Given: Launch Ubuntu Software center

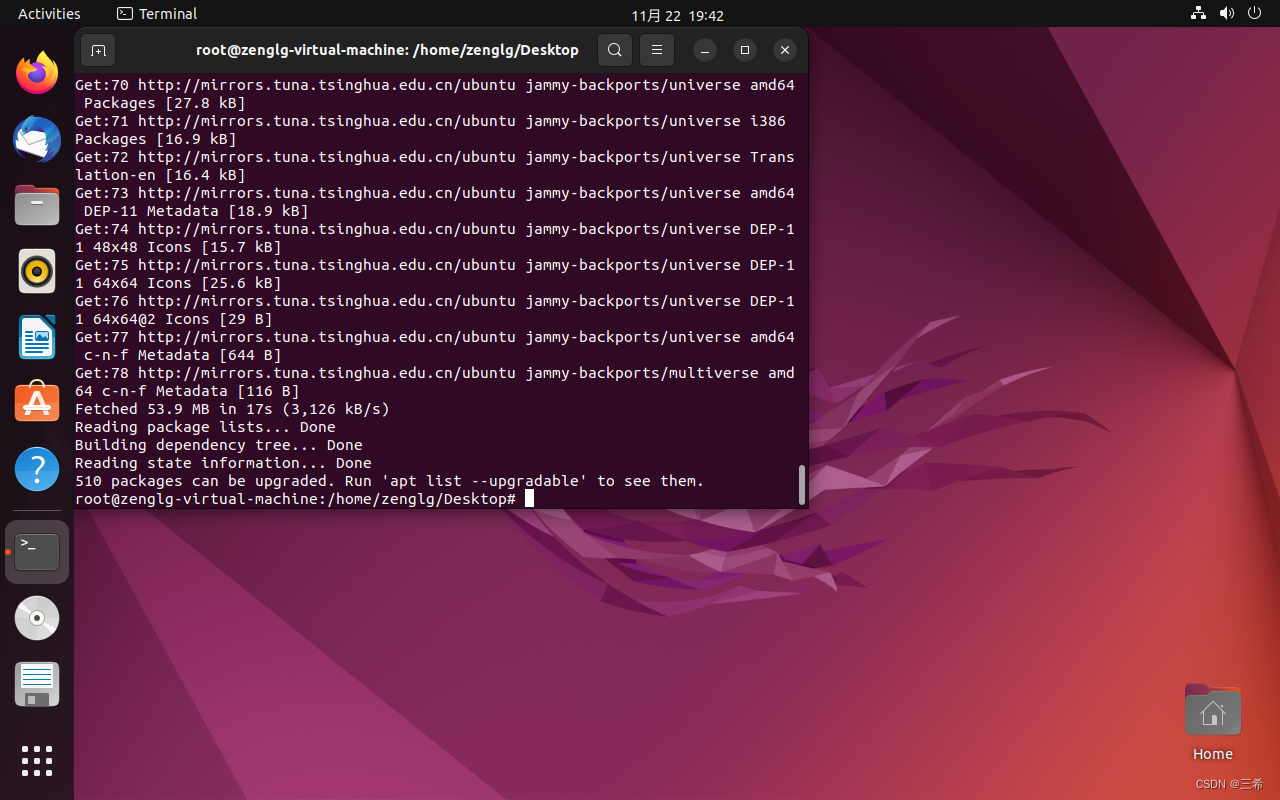Looking at the screenshot, I should pos(37,402).
